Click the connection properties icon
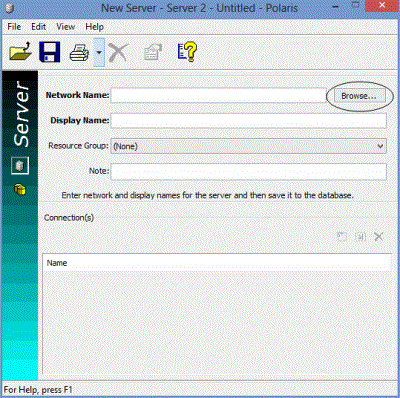The width and height of the screenshot is (400, 398). click(x=360, y=237)
